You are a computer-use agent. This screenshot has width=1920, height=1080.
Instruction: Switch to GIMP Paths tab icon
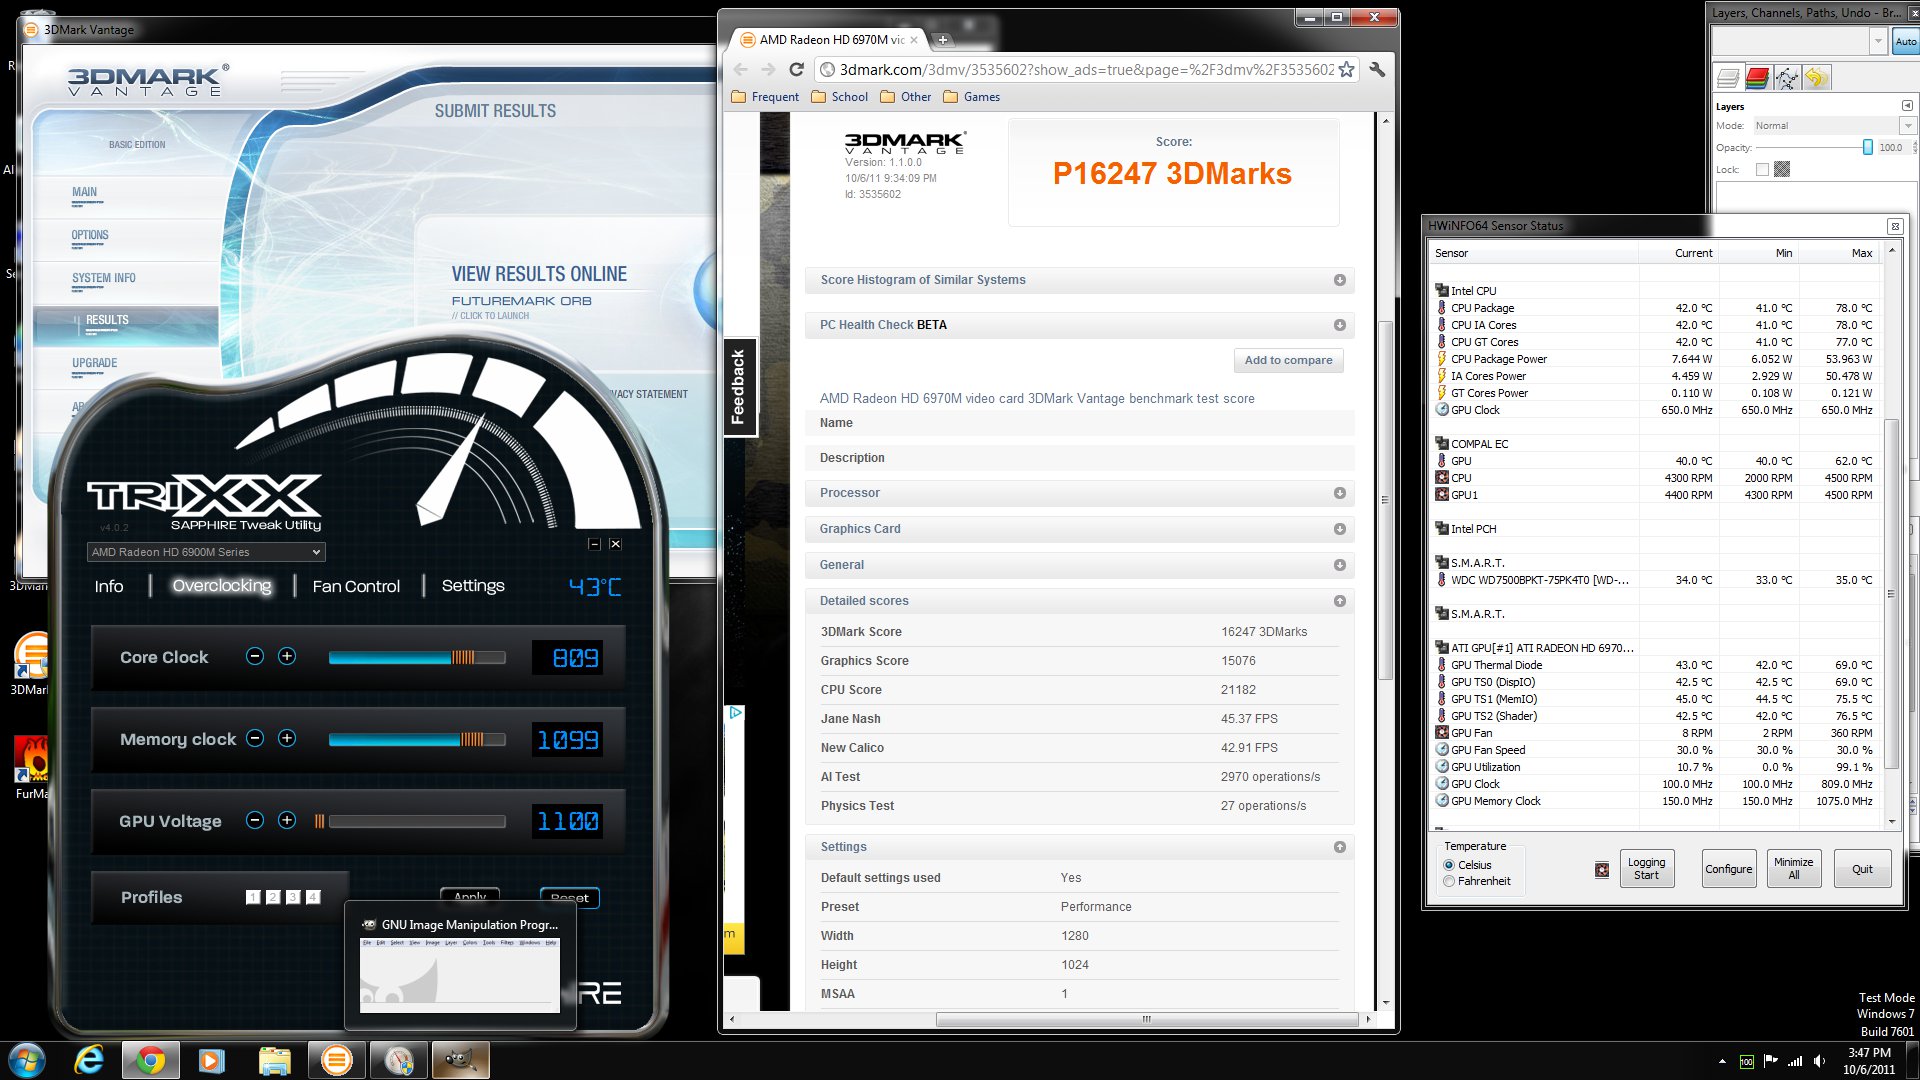[1787, 78]
